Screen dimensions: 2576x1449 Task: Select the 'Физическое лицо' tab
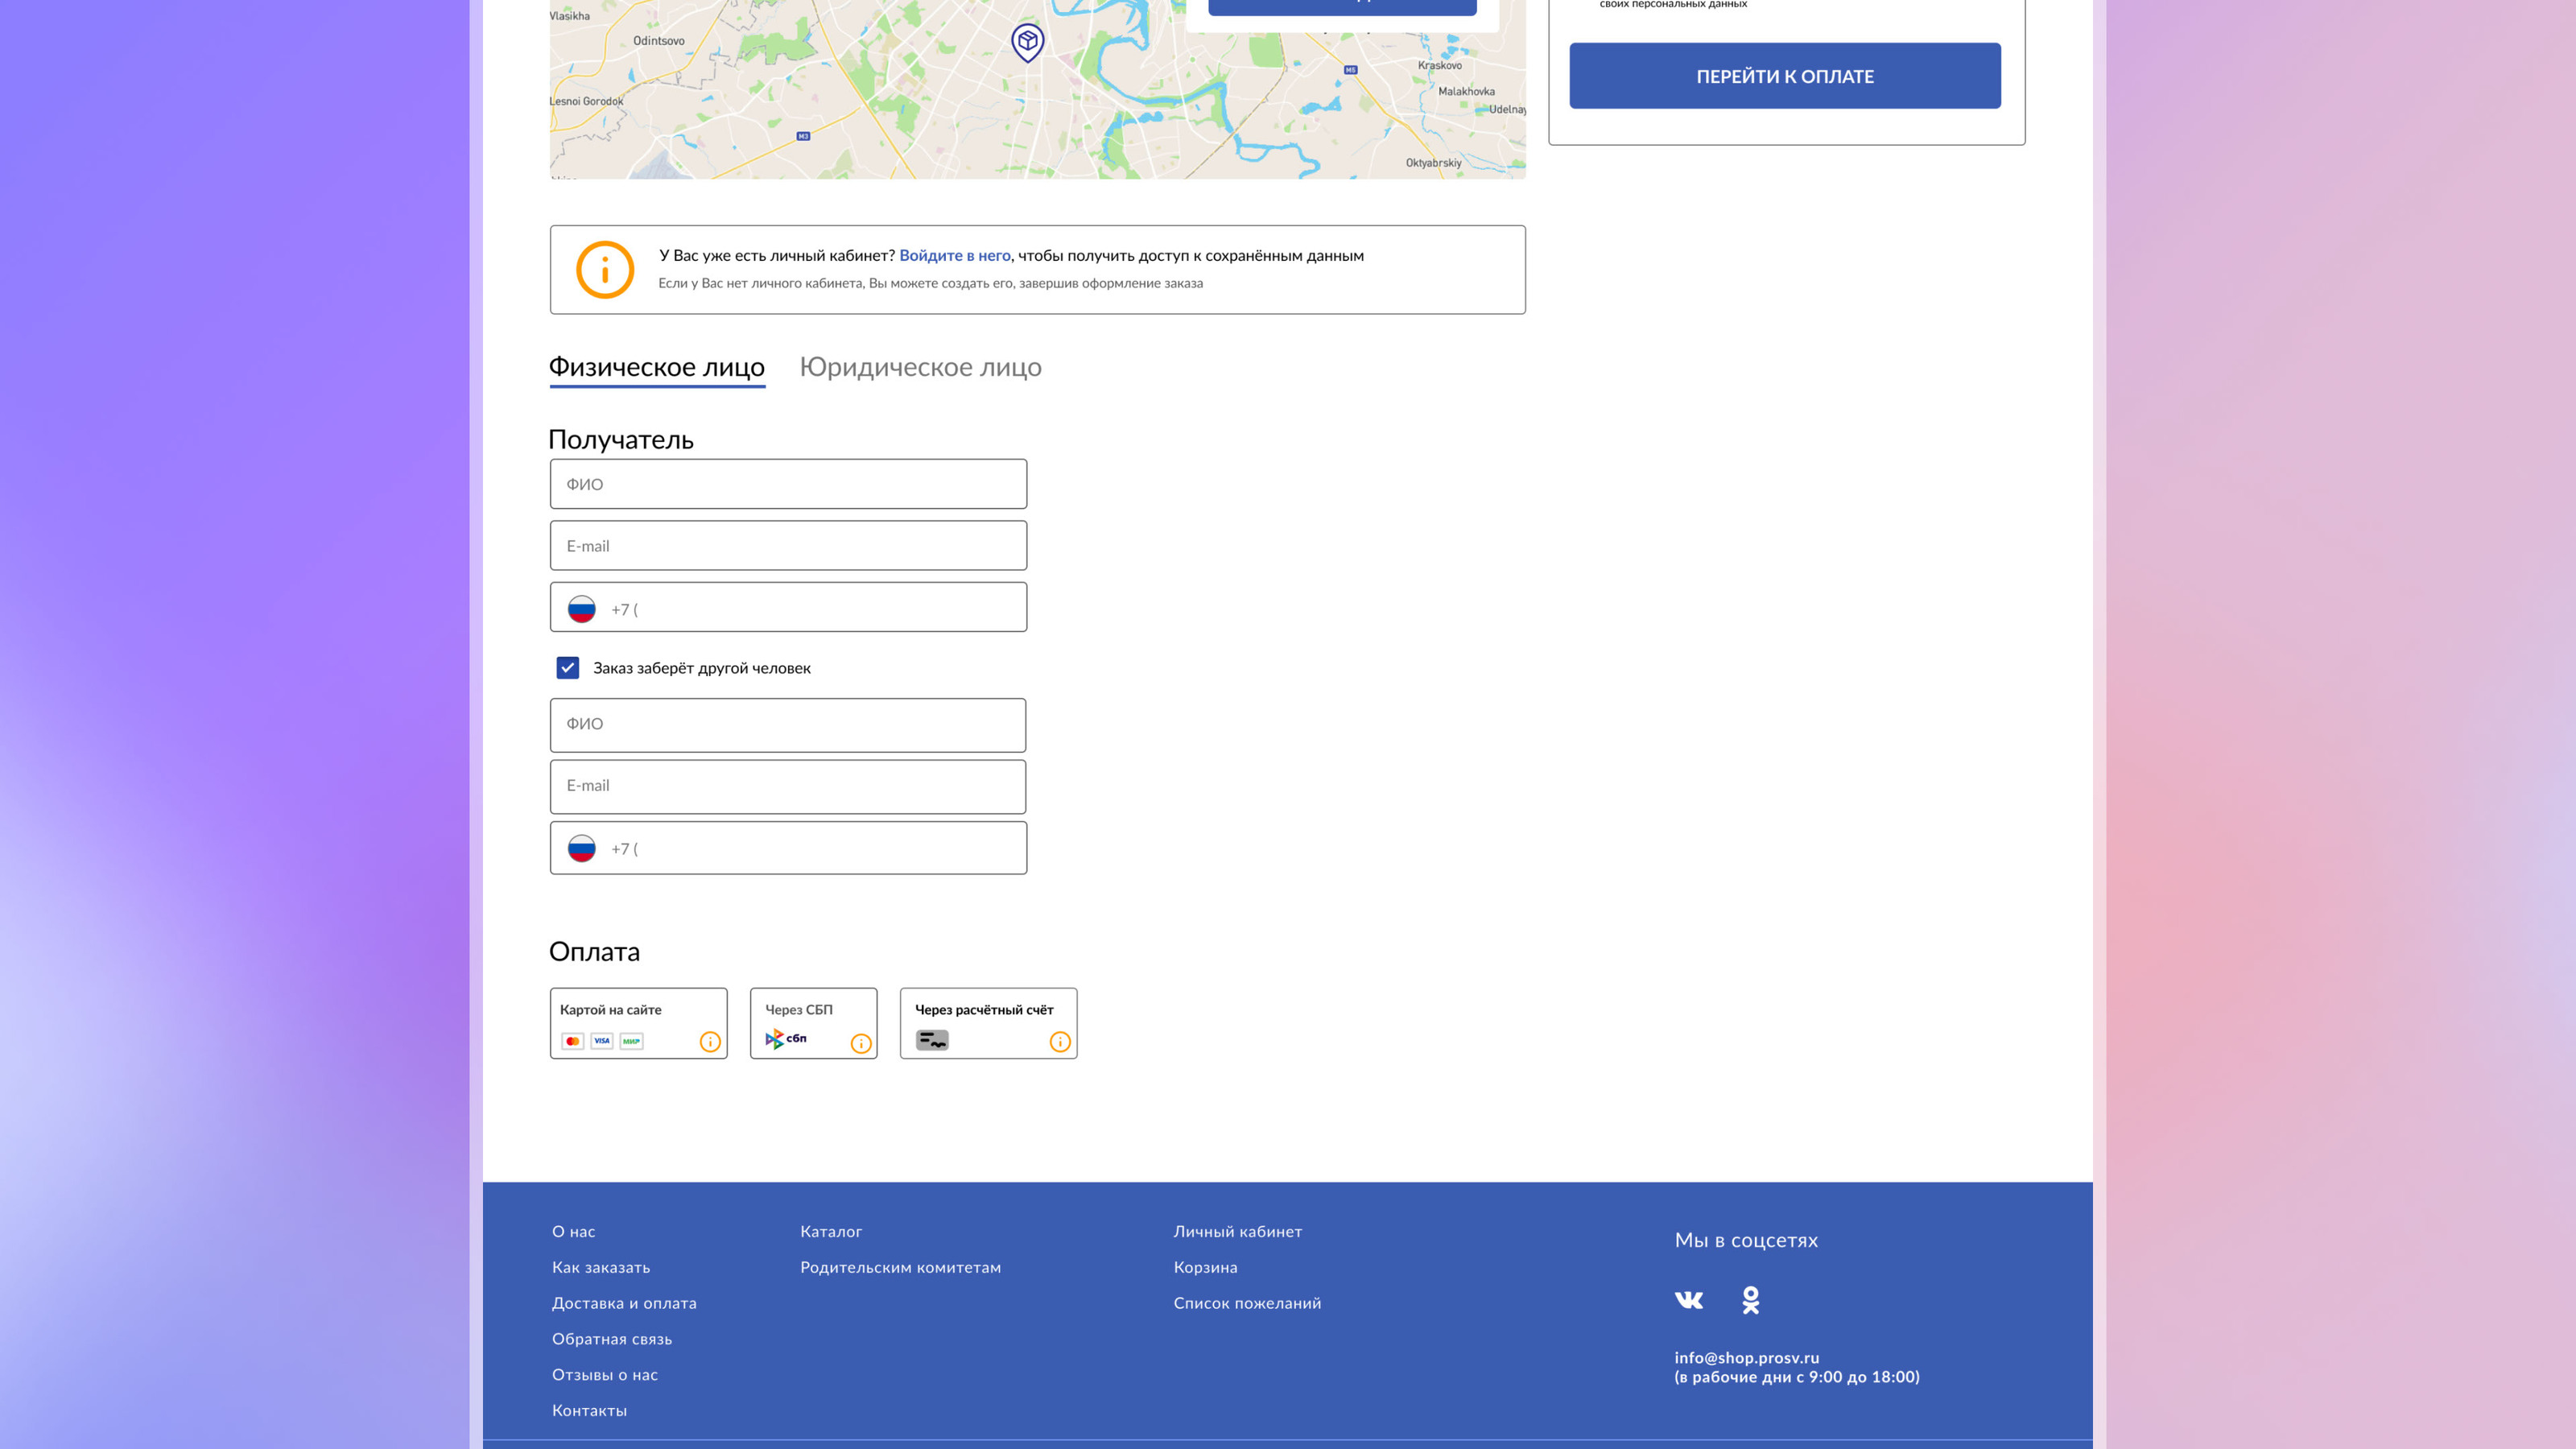click(656, 367)
